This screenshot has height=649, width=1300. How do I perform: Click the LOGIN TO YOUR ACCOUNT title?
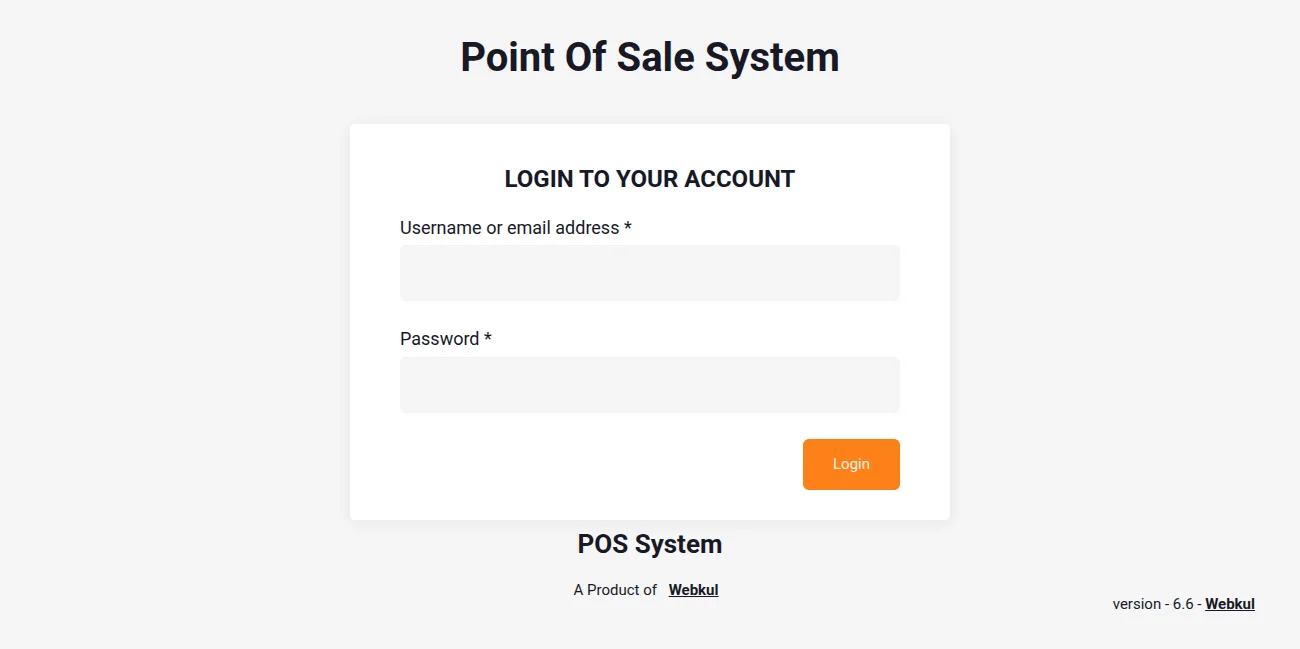click(650, 179)
